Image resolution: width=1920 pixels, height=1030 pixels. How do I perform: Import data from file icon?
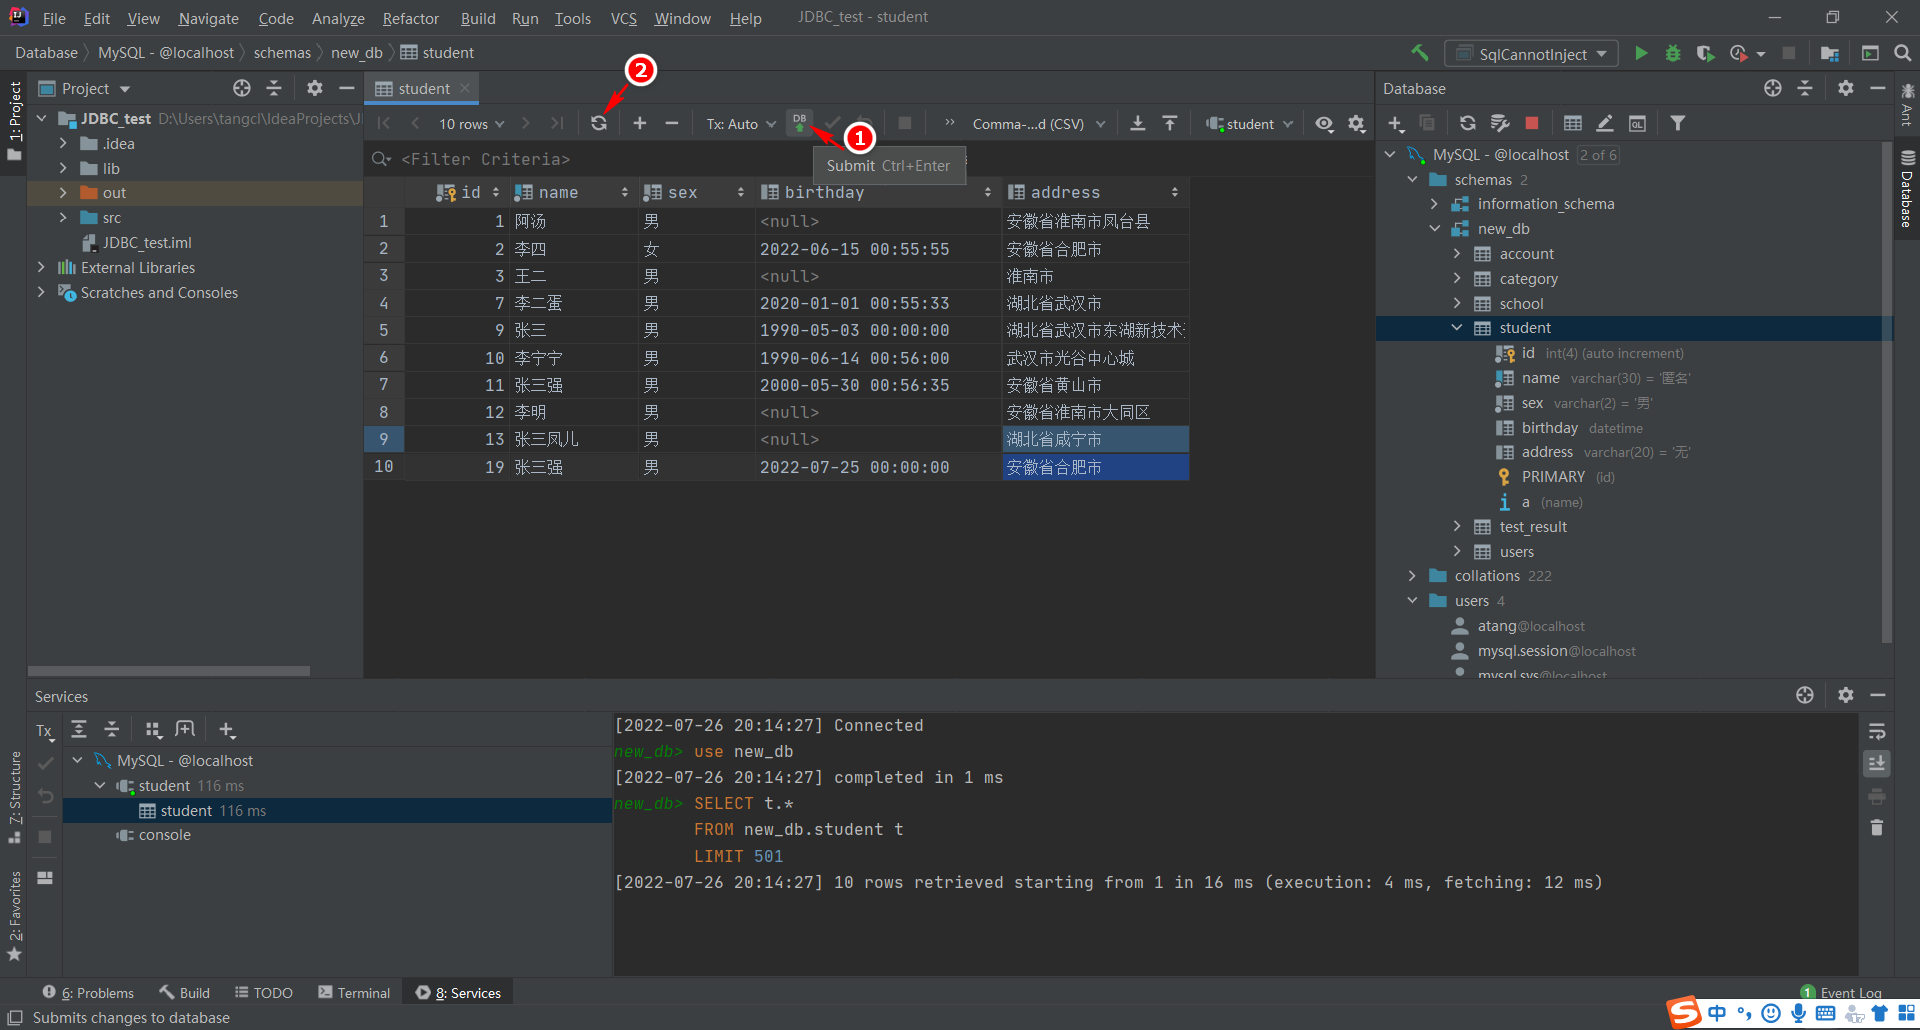coord(1169,123)
